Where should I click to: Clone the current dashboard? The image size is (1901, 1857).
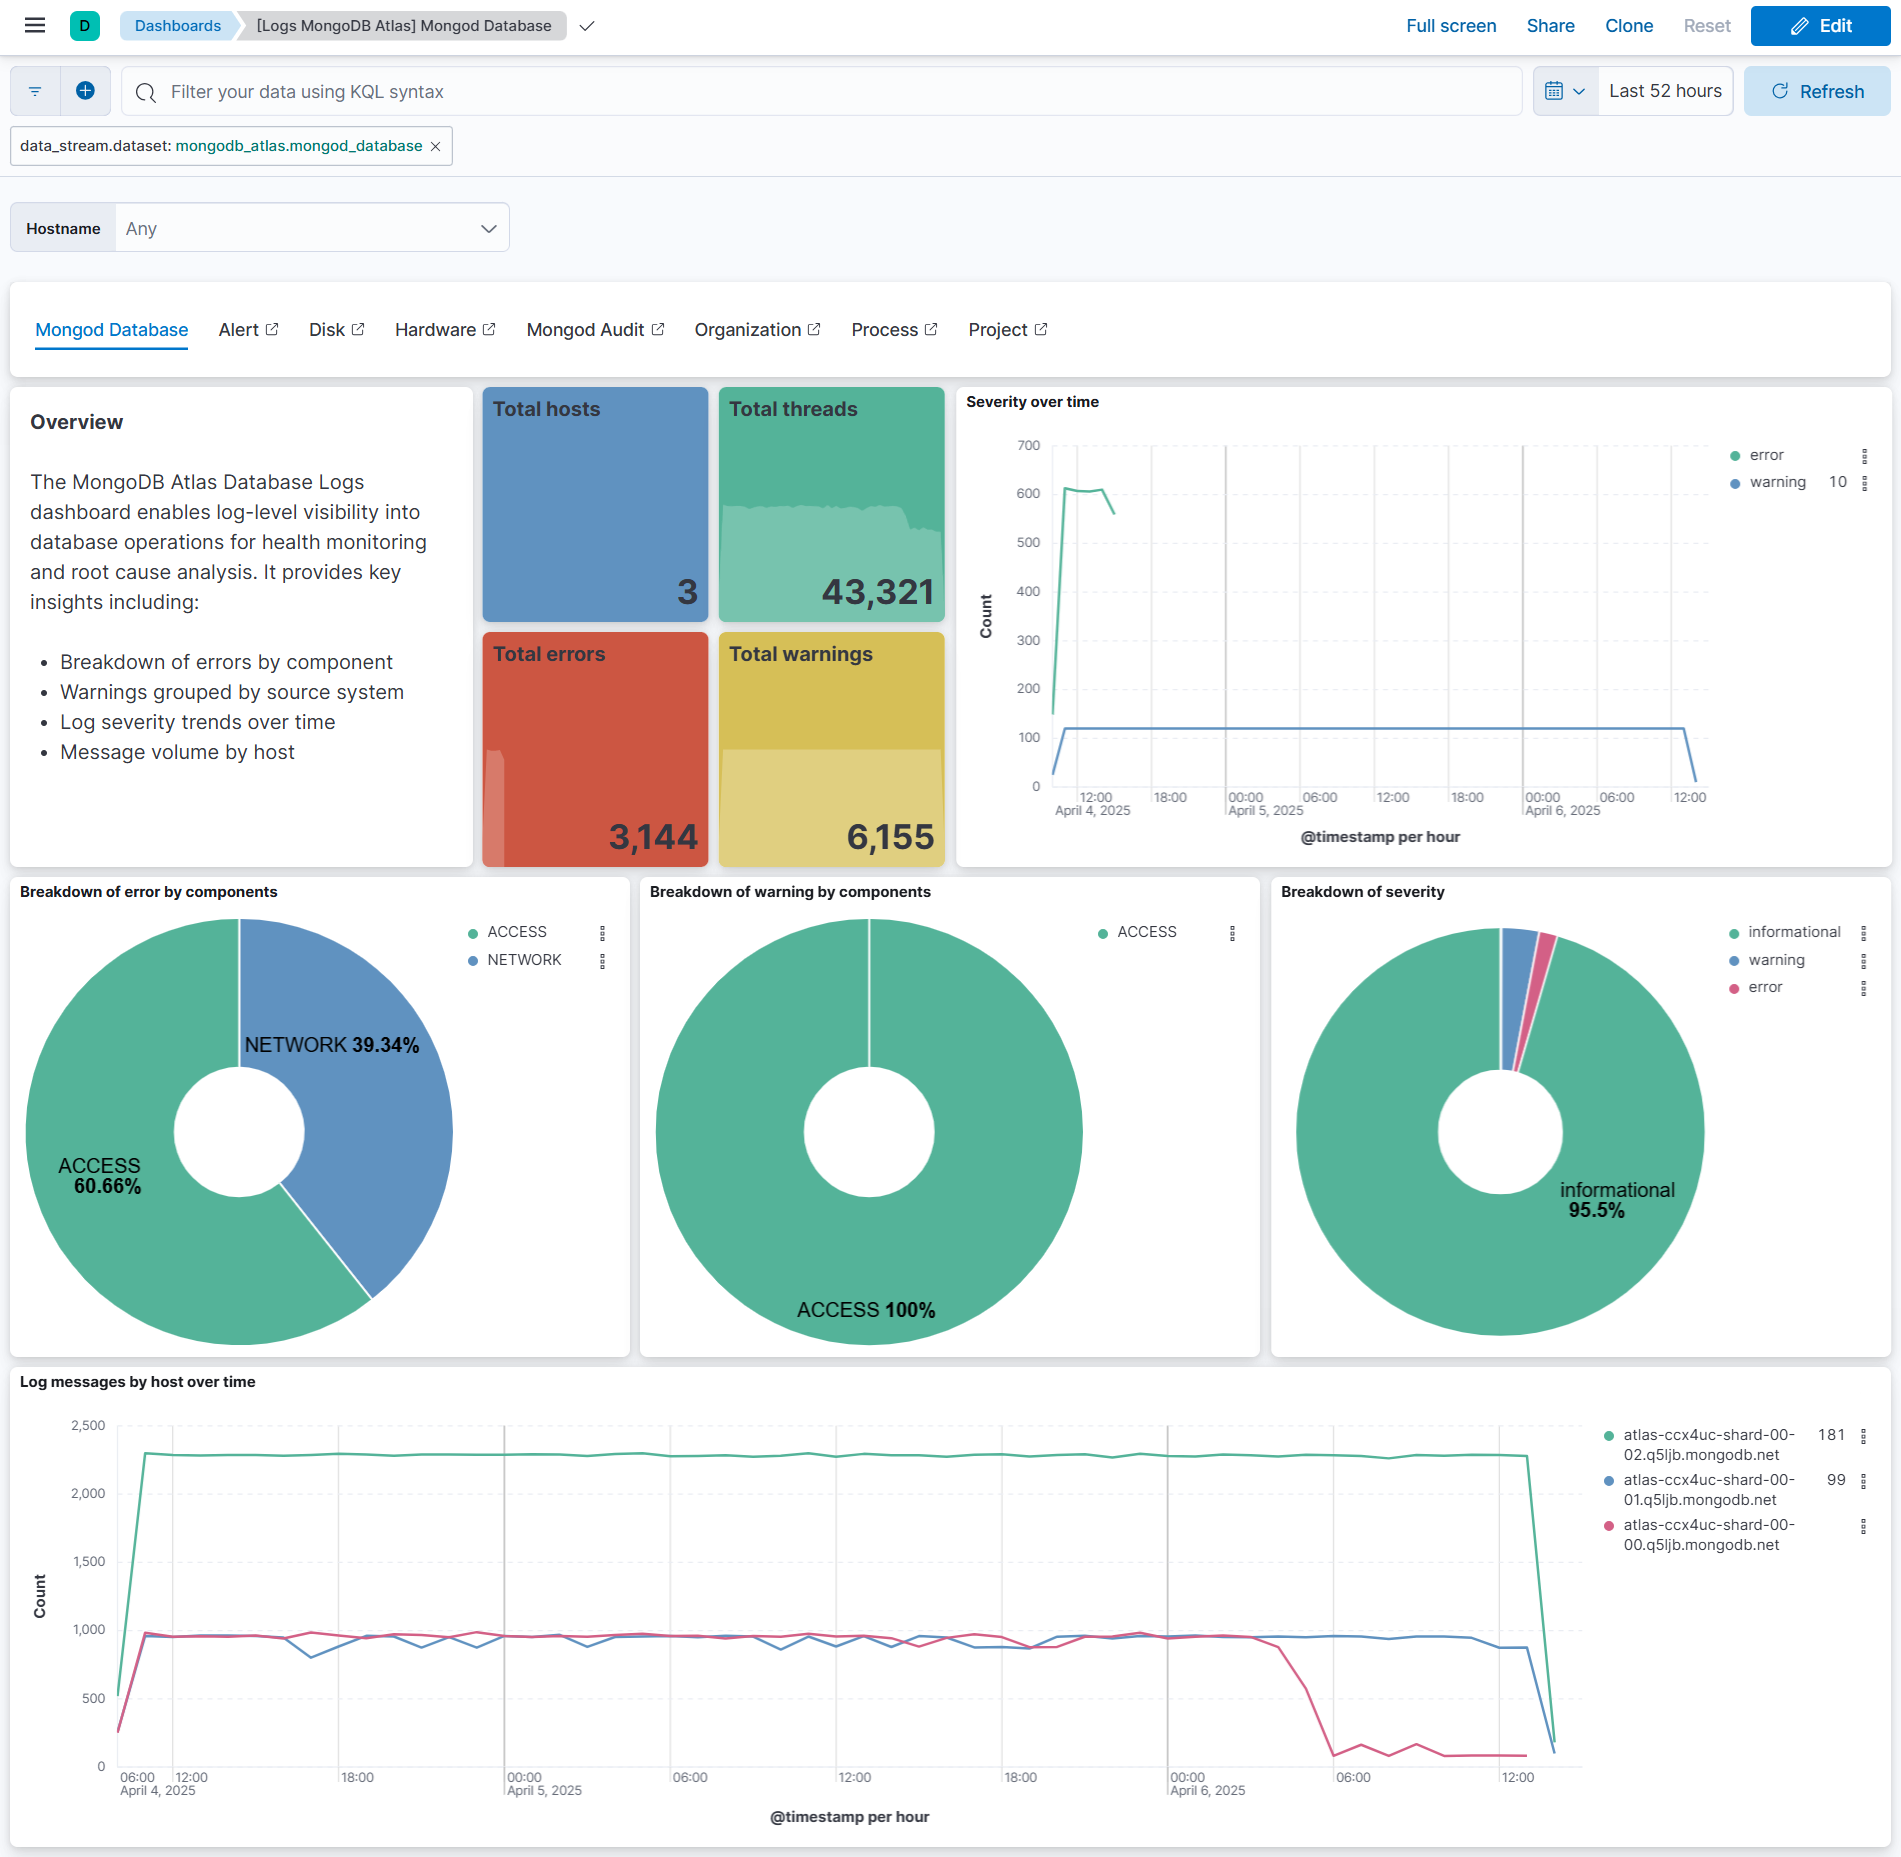click(x=1628, y=25)
